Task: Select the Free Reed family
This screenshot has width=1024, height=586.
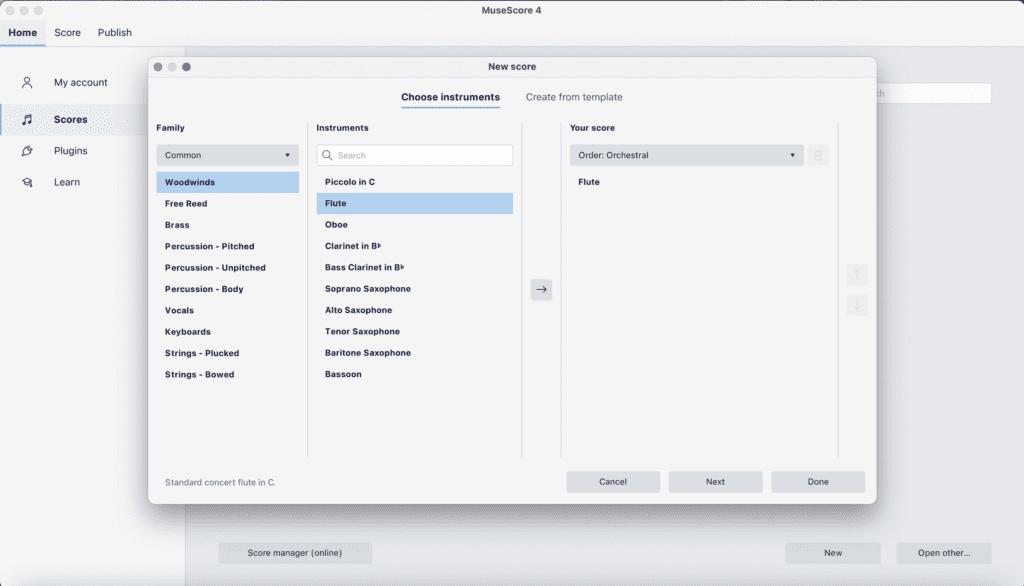Action: 227,204
